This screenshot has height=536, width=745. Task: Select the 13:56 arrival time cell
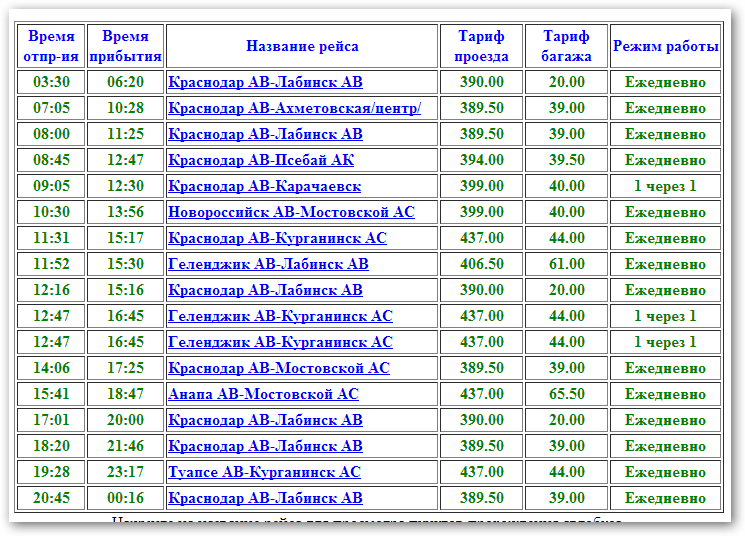pyautogui.click(x=125, y=212)
